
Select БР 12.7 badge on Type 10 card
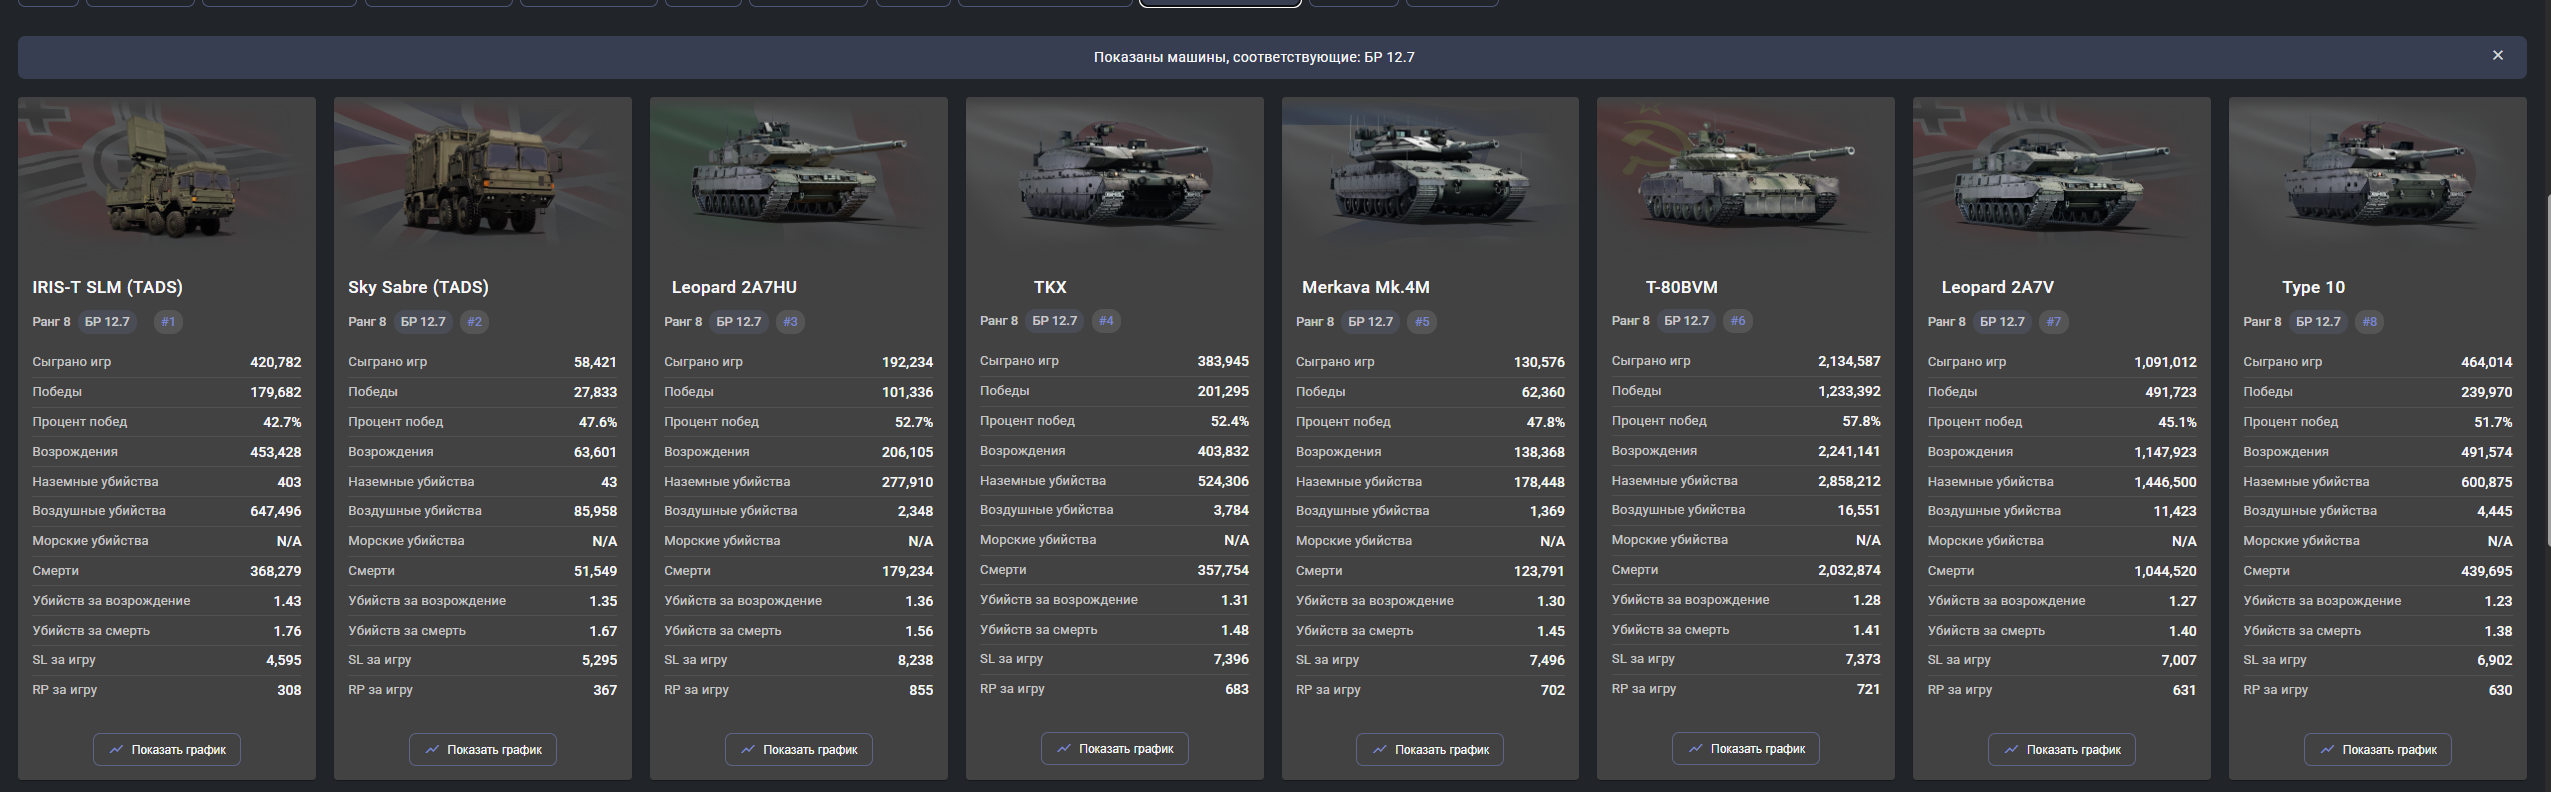coord(2318,322)
